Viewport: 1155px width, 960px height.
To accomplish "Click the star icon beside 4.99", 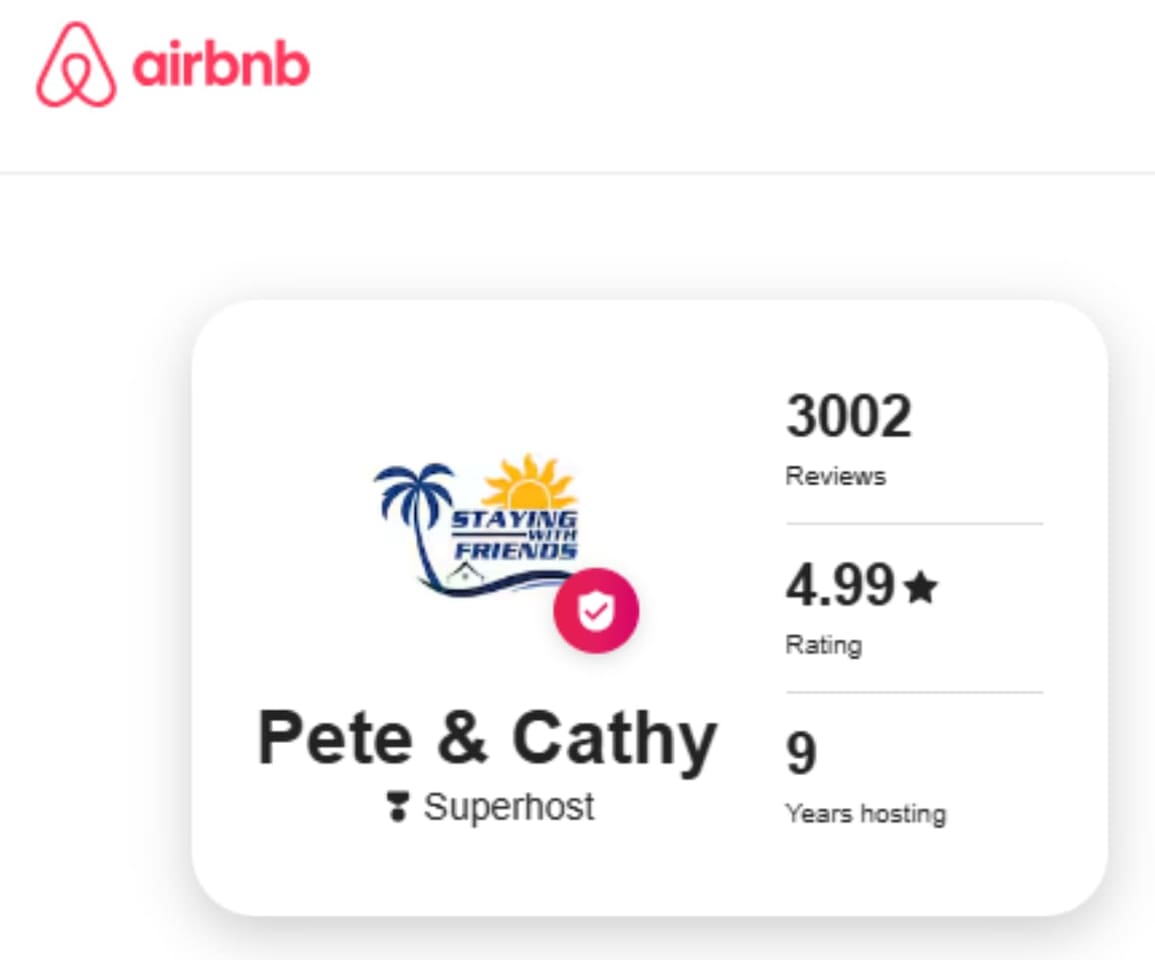I will click(x=919, y=589).
